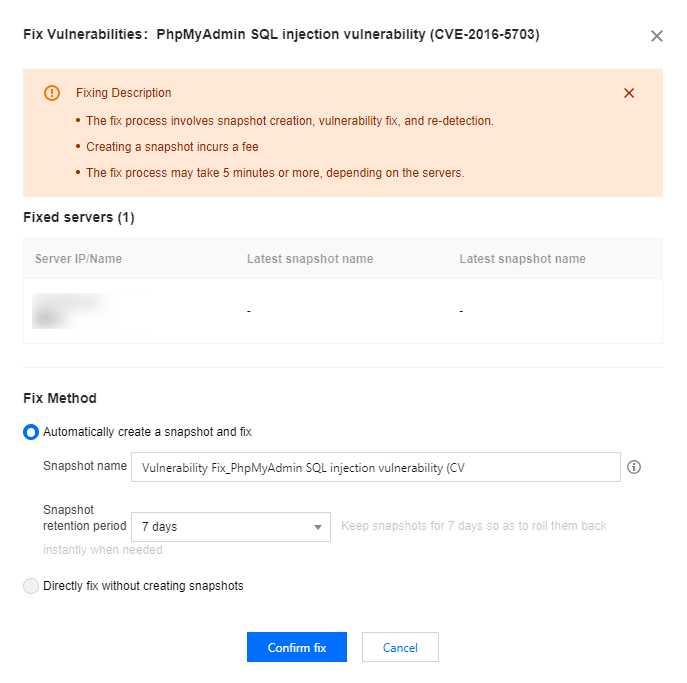
Task: Focus the Snapshot name input field
Action: (380, 467)
